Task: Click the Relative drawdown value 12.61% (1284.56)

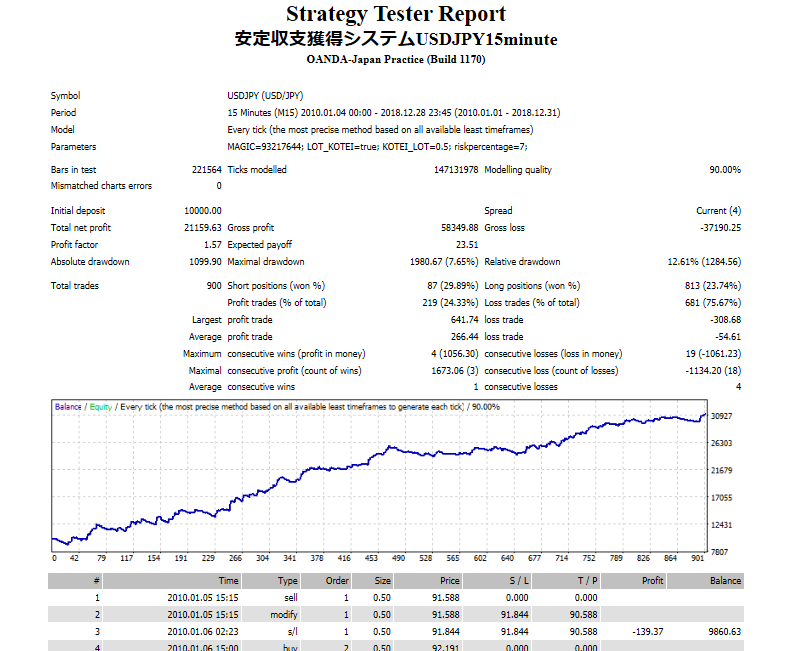Action: (704, 261)
